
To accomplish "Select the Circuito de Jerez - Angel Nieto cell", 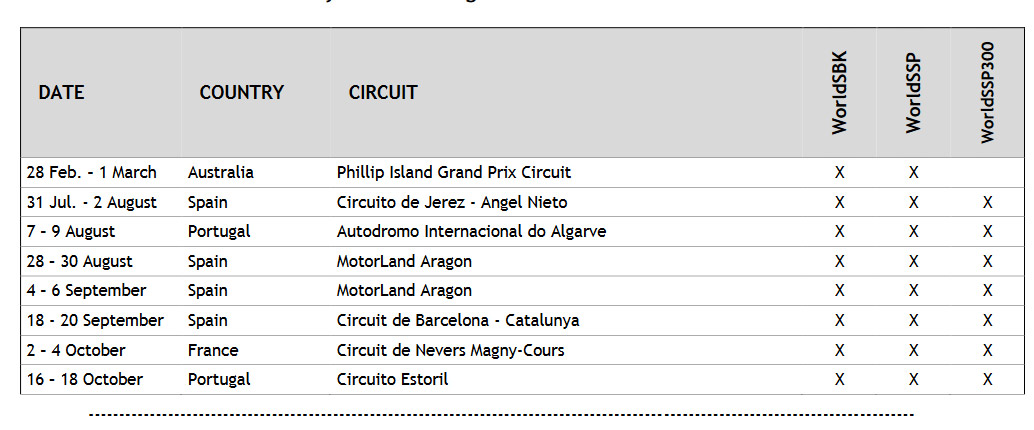I will (x=452, y=202).
